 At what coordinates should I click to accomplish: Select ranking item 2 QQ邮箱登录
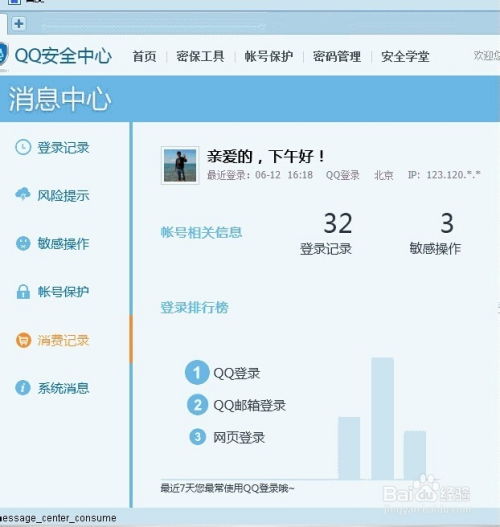coord(236,405)
